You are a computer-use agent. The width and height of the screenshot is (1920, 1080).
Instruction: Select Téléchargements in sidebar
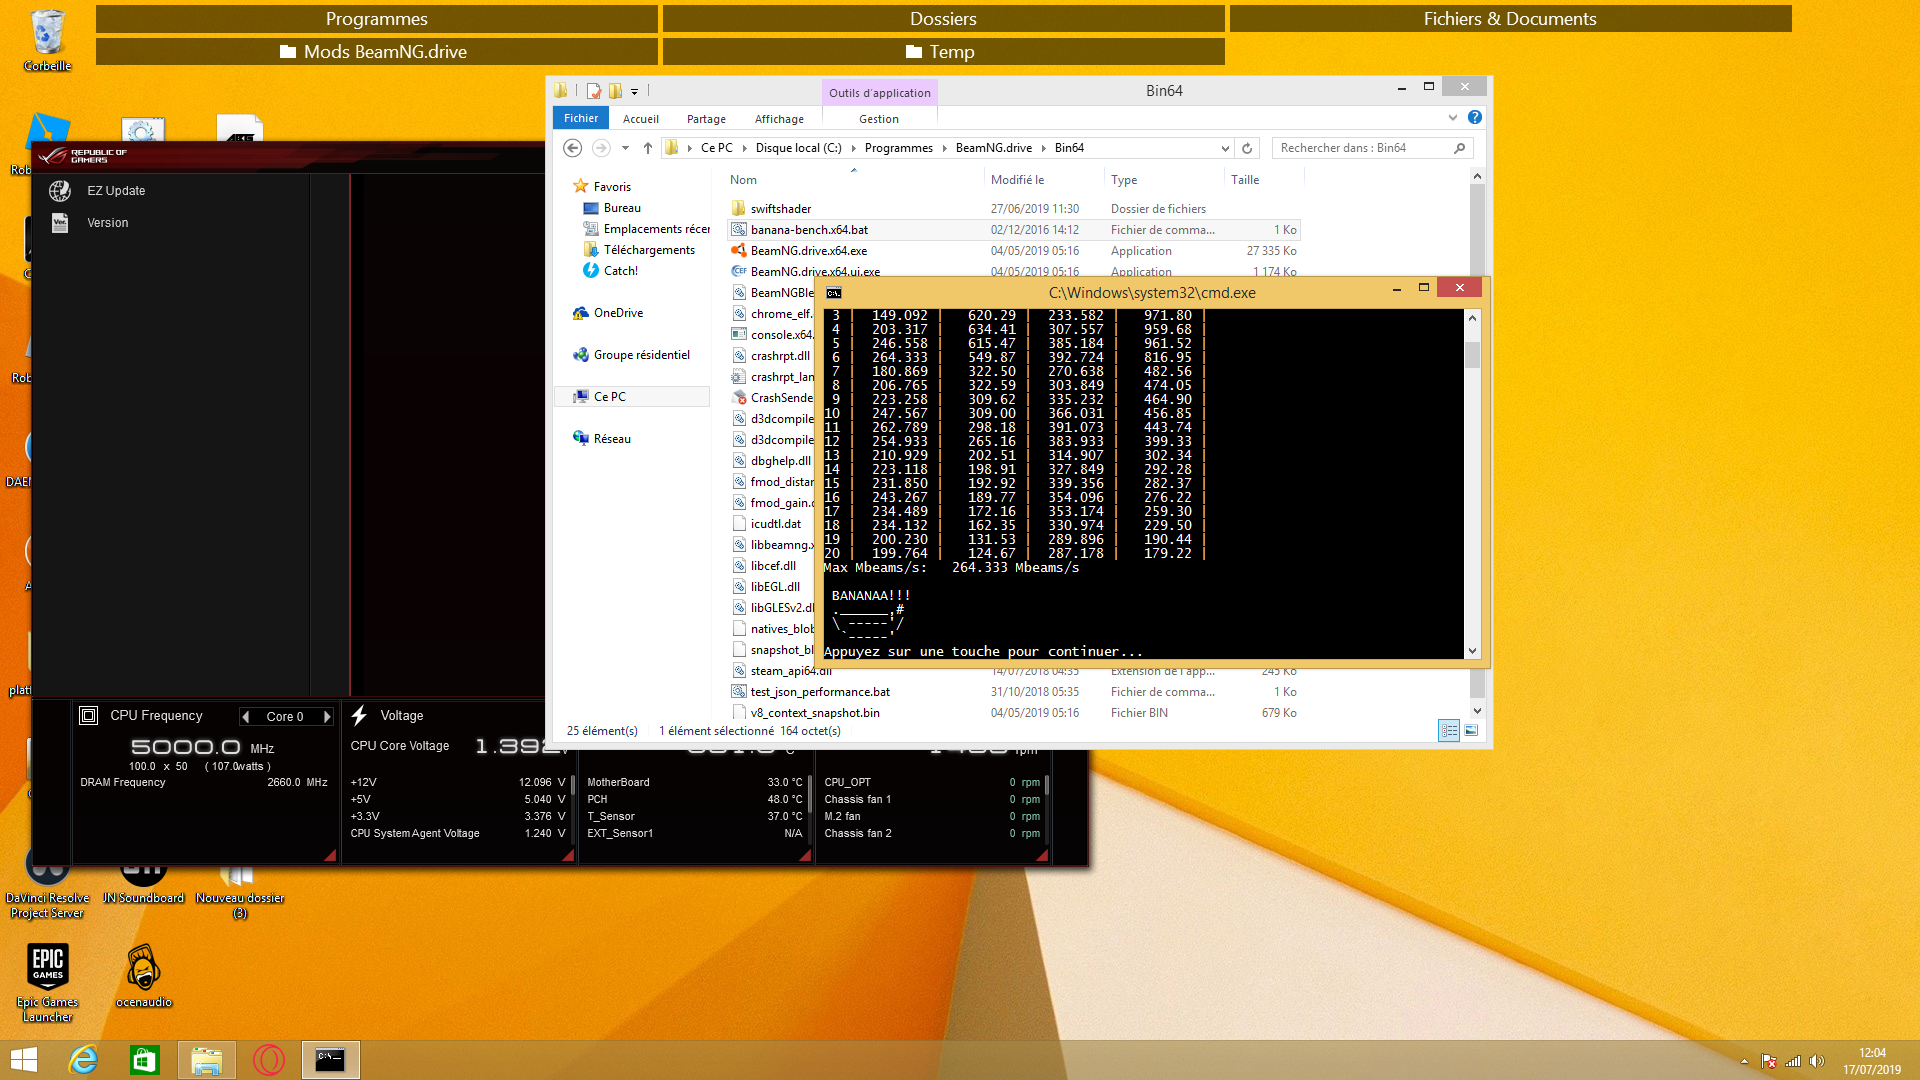pos(649,250)
